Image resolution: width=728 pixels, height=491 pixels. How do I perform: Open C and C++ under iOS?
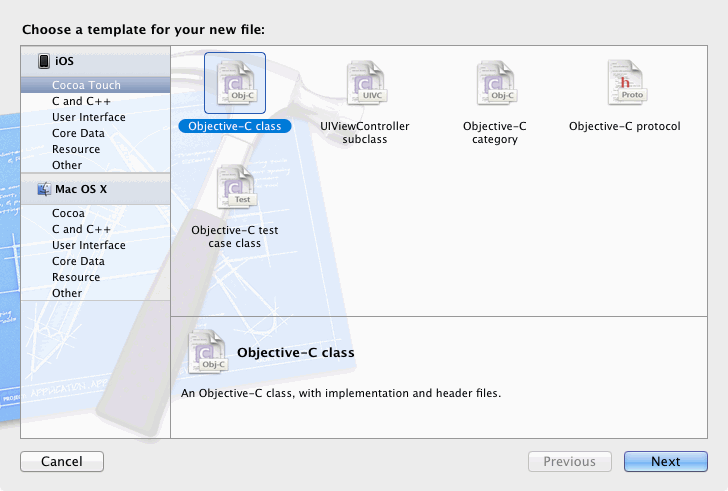[x=82, y=101]
